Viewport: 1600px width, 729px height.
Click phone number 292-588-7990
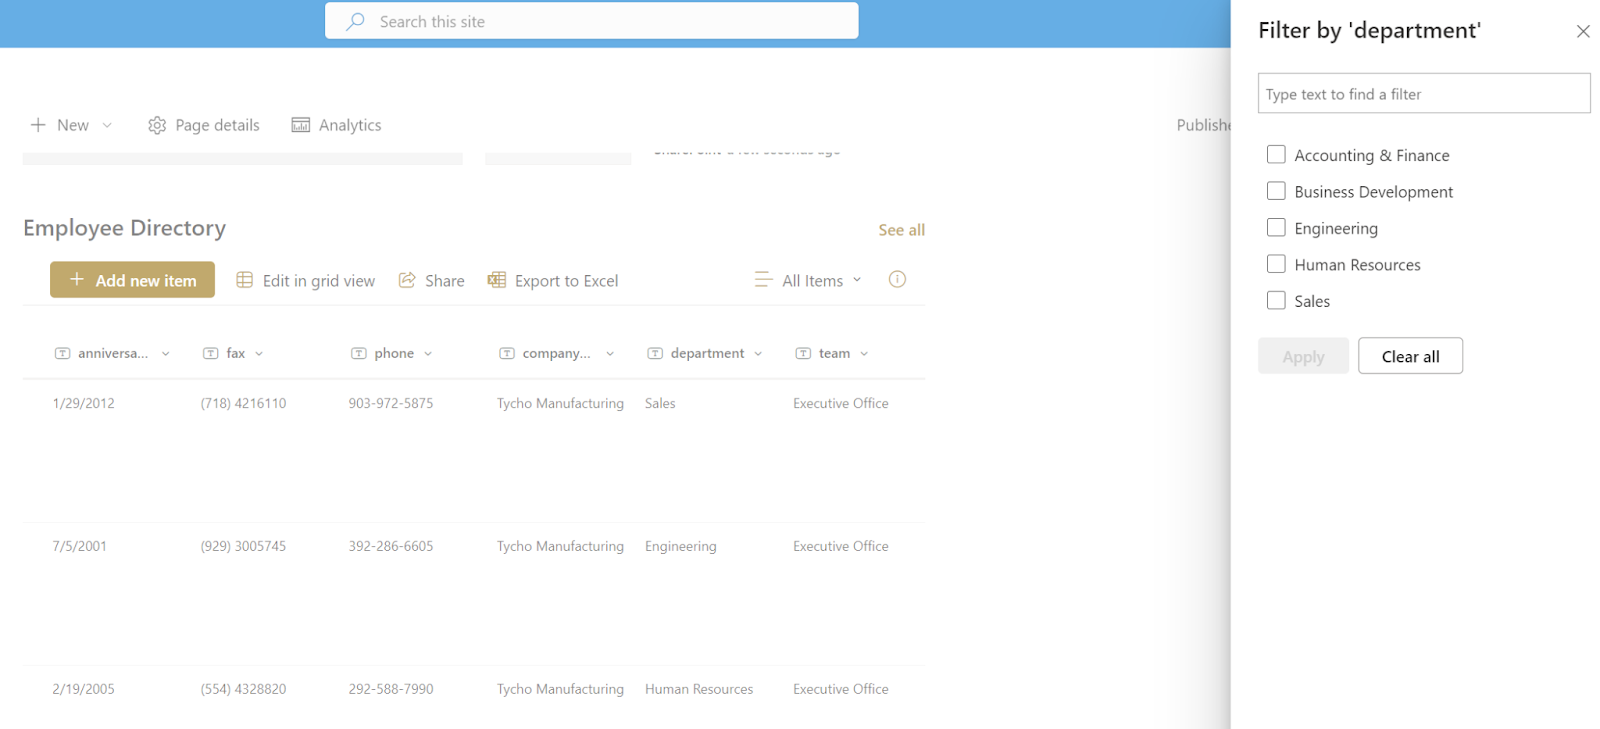[391, 689]
